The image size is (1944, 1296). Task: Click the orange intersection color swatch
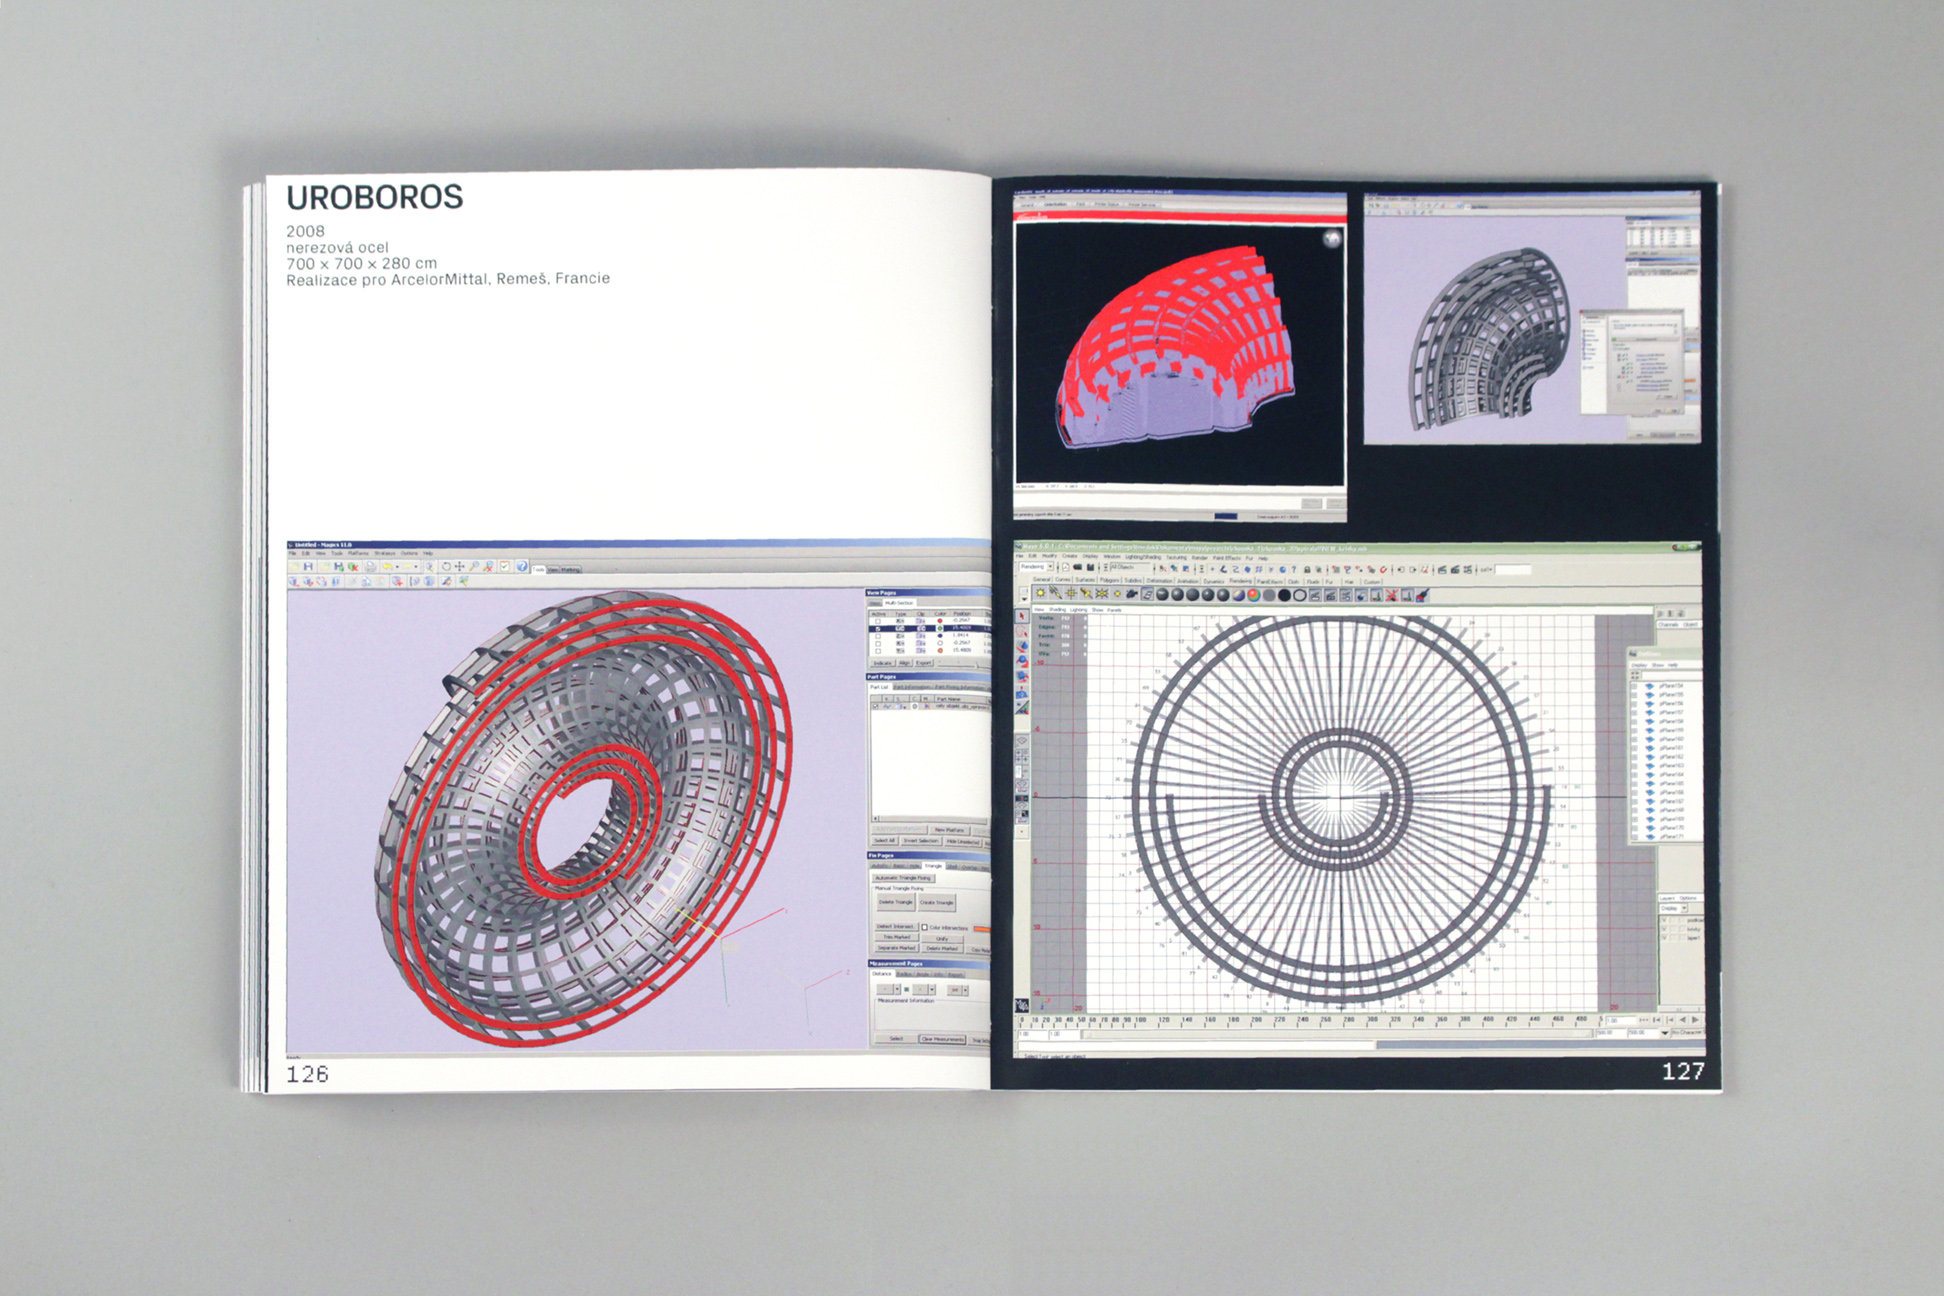982,929
